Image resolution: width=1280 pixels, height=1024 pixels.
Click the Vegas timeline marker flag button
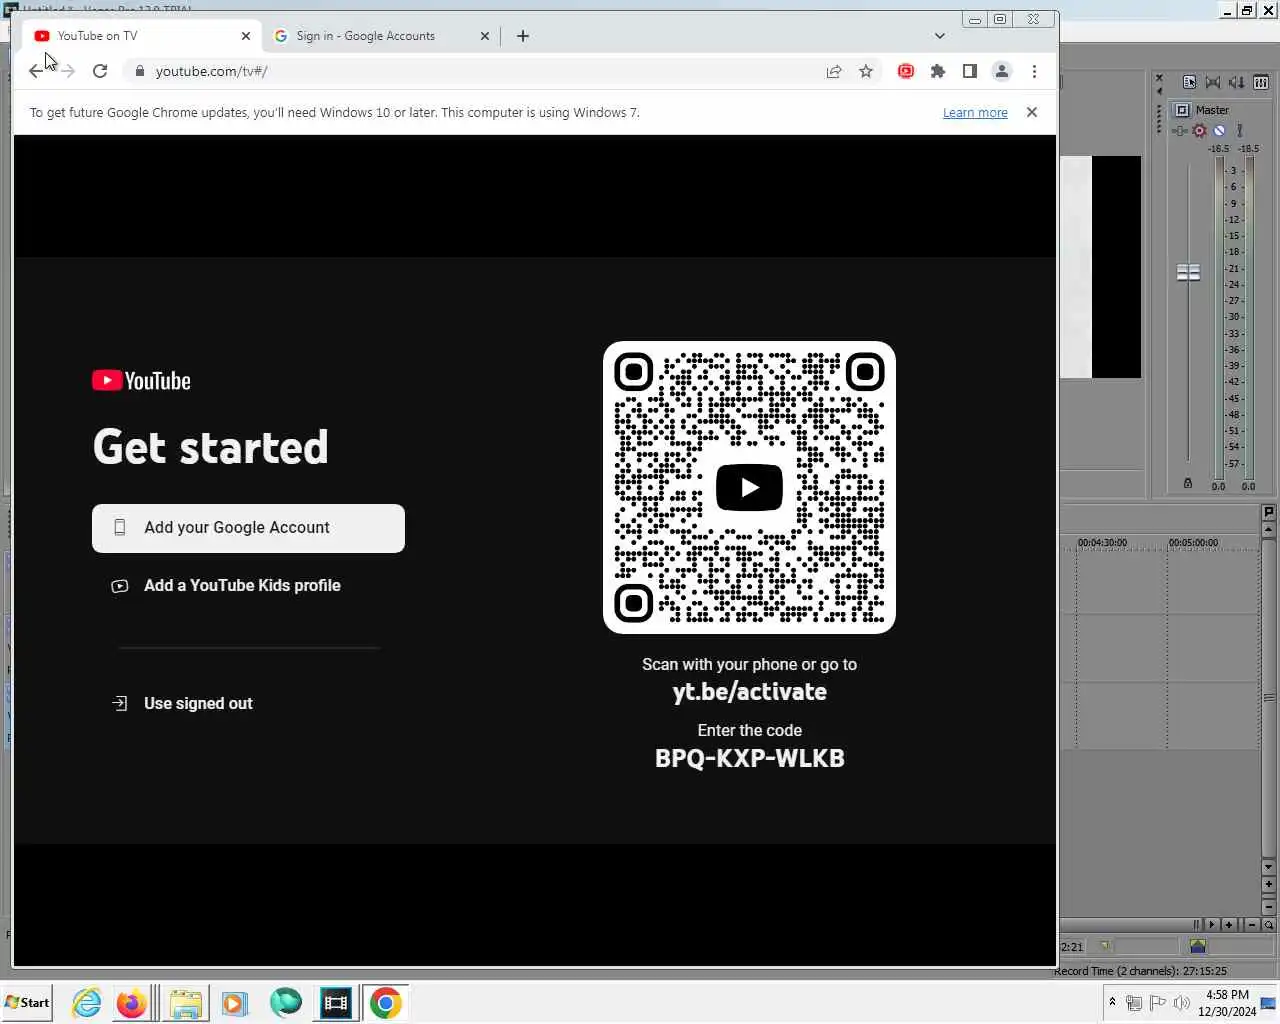pyautogui.click(x=1269, y=512)
